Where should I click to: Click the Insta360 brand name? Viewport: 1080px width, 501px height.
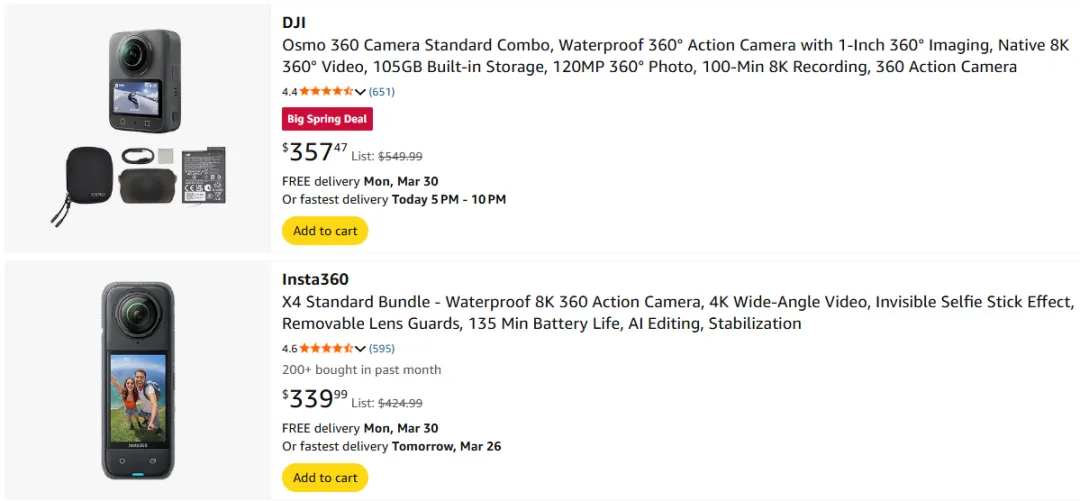[315, 279]
